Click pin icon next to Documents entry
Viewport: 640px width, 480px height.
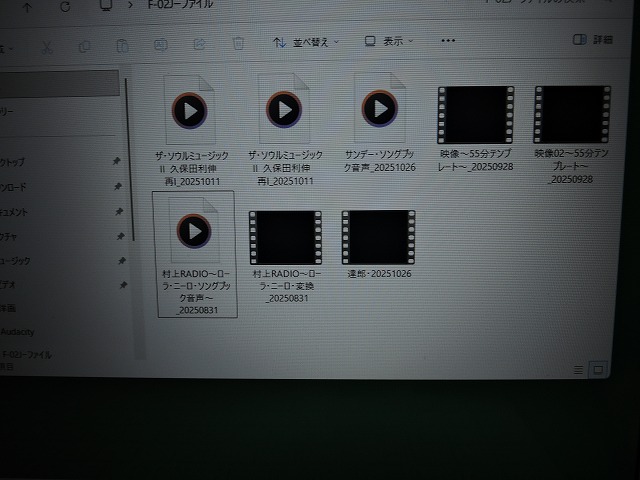coord(119,211)
